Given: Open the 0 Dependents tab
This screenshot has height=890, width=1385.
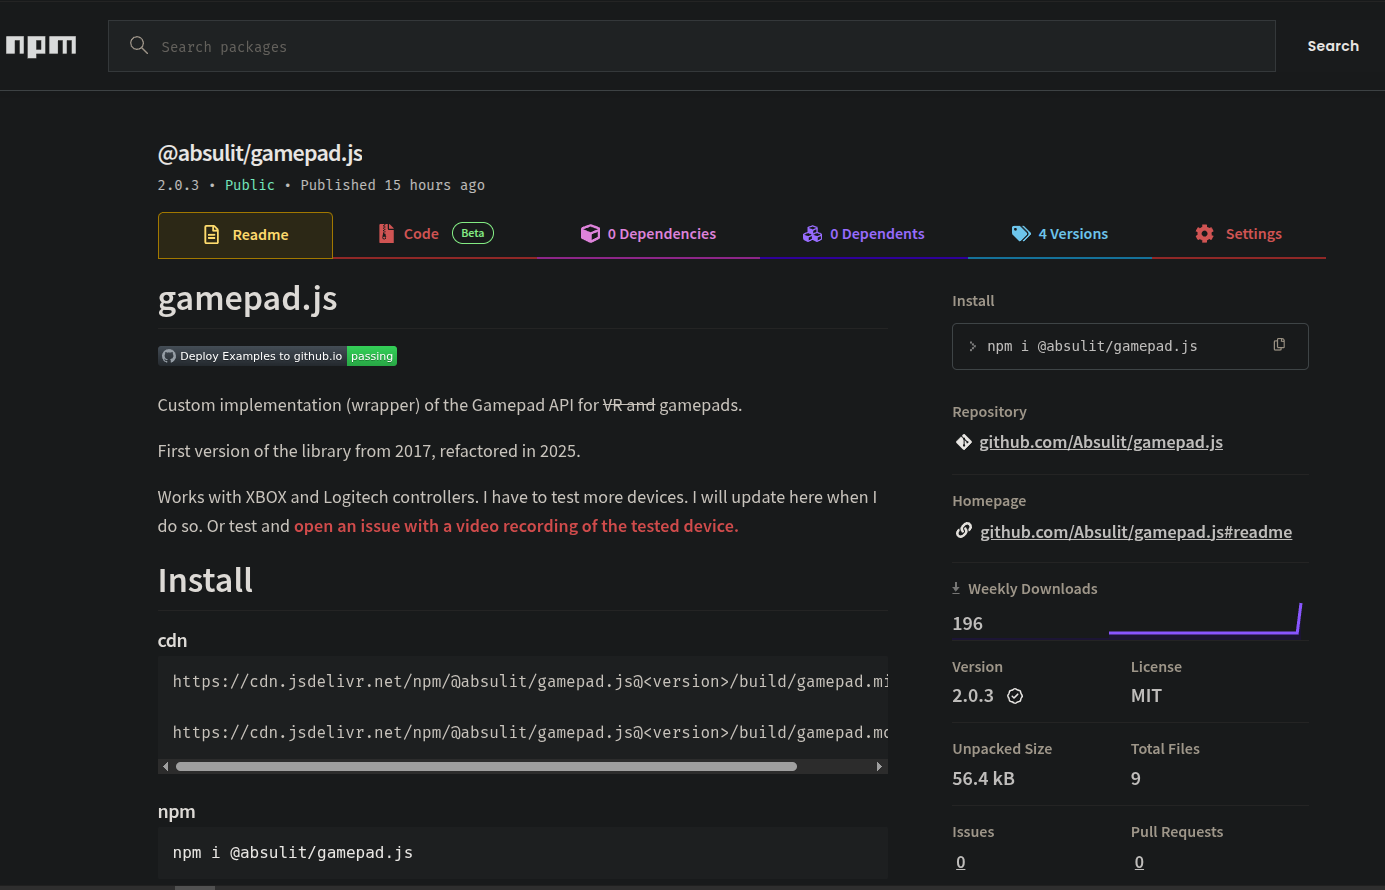Looking at the screenshot, I should coord(863,234).
